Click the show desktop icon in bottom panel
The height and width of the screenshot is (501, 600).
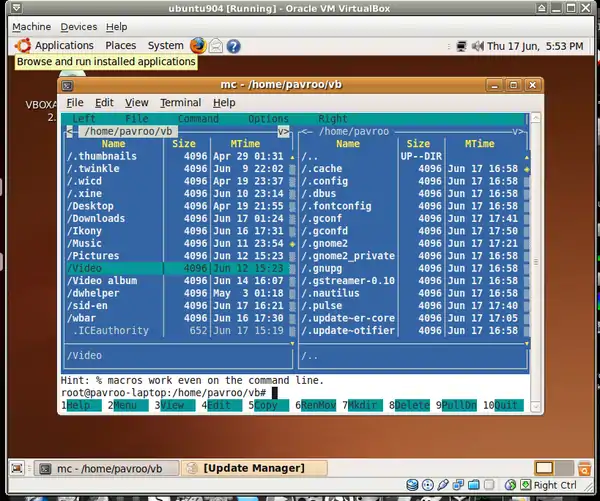pyautogui.click(x=19, y=468)
